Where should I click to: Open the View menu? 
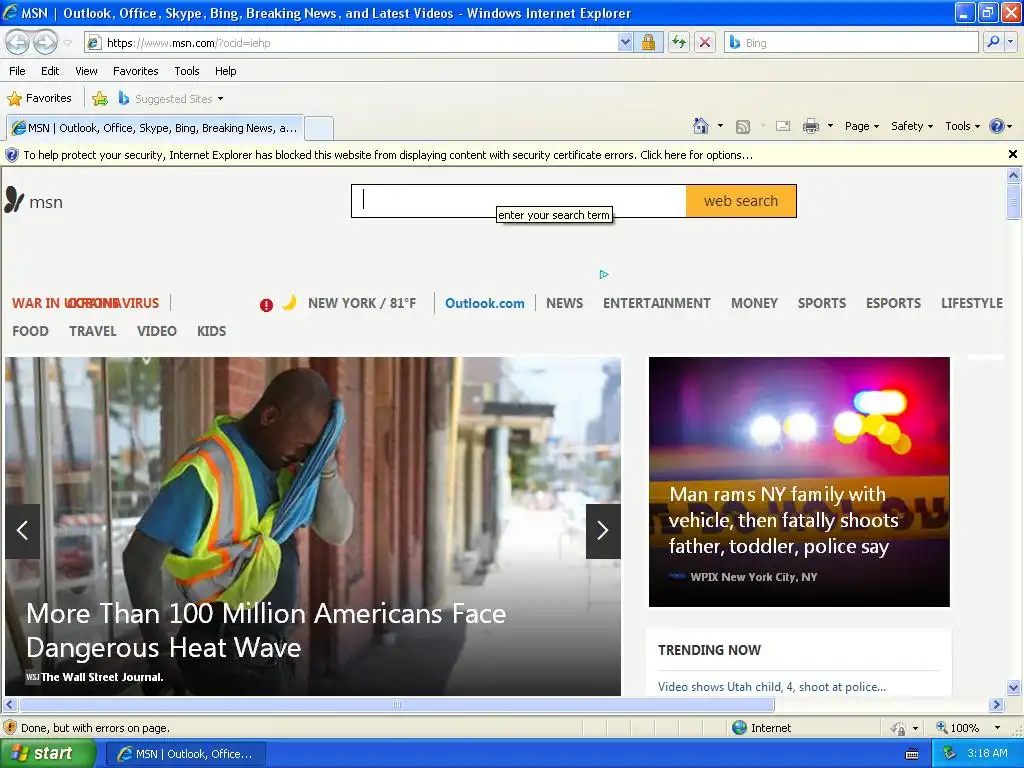pyautogui.click(x=86, y=71)
